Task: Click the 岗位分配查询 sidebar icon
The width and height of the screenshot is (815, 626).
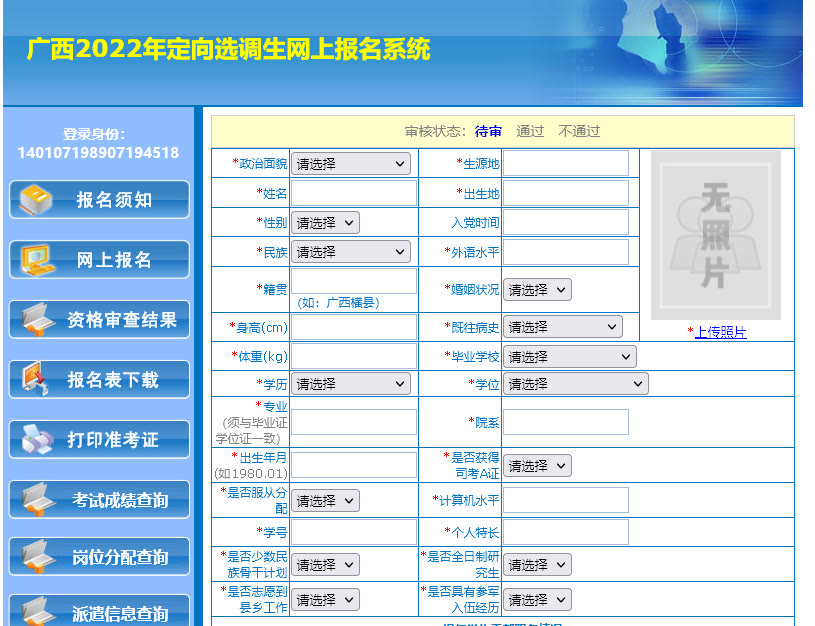Action: click(x=36, y=557)
